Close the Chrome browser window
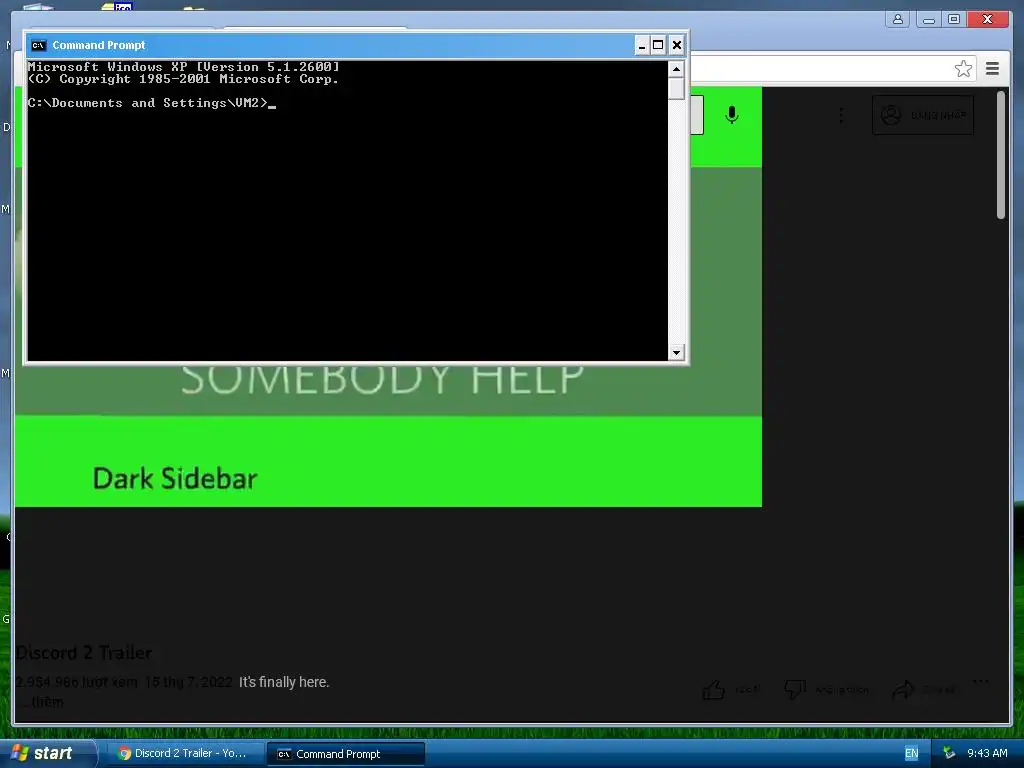Screen dimensions: 1024x768 (987, 19)
